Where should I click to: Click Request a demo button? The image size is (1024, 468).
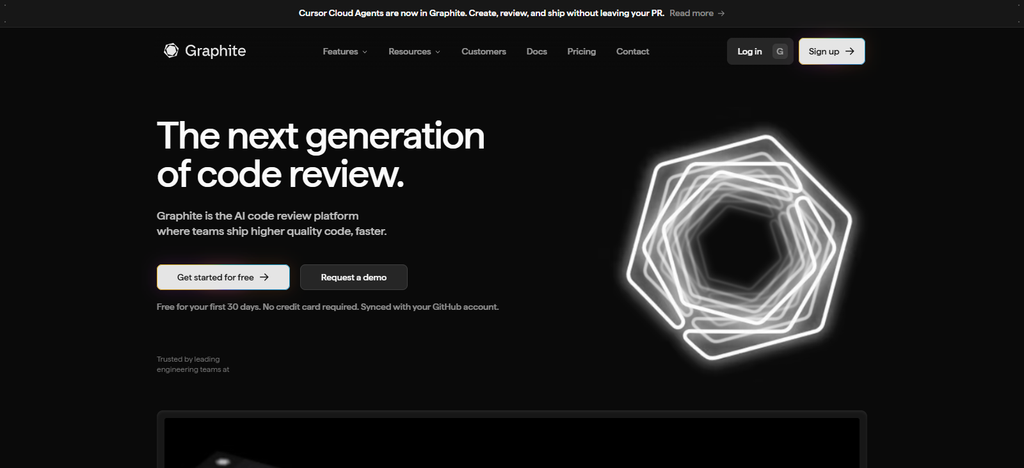[354, 277]
